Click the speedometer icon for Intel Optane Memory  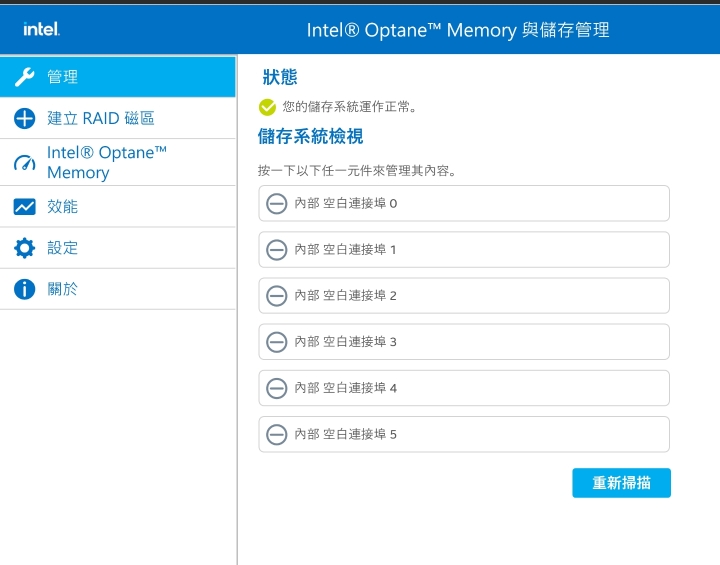click(24, 163)
